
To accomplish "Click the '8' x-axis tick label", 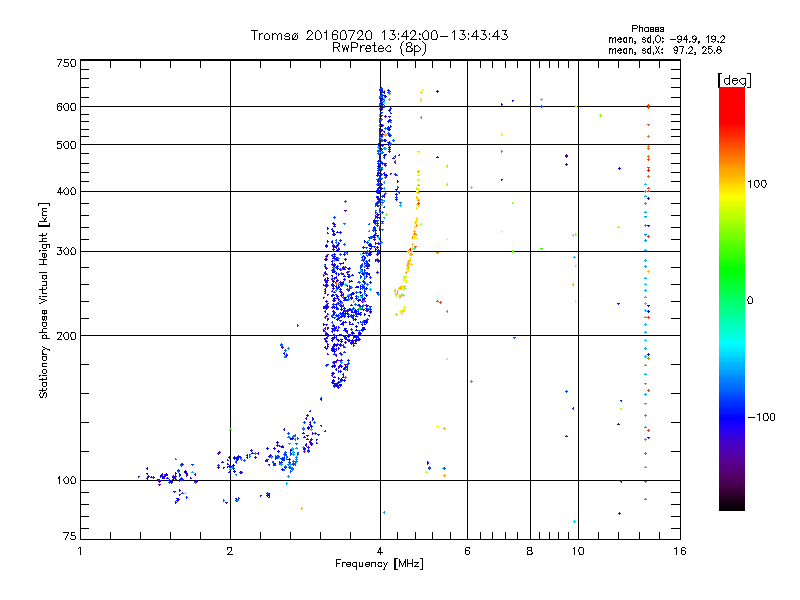I will (530, 551).
